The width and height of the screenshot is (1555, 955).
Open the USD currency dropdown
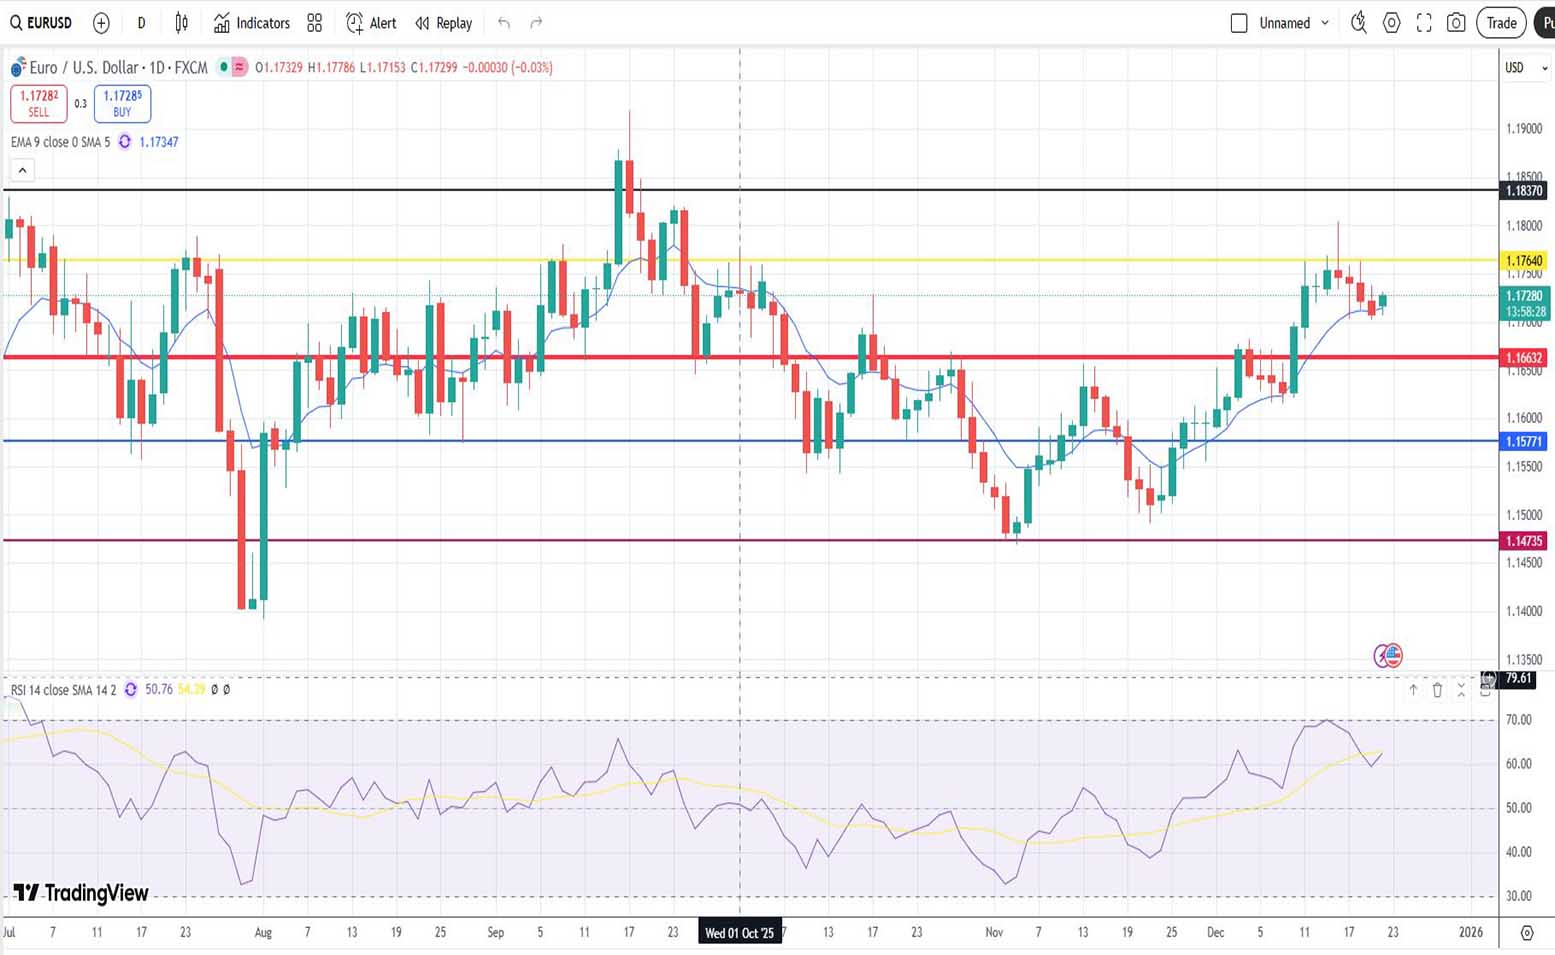(x=1525, y=68)
